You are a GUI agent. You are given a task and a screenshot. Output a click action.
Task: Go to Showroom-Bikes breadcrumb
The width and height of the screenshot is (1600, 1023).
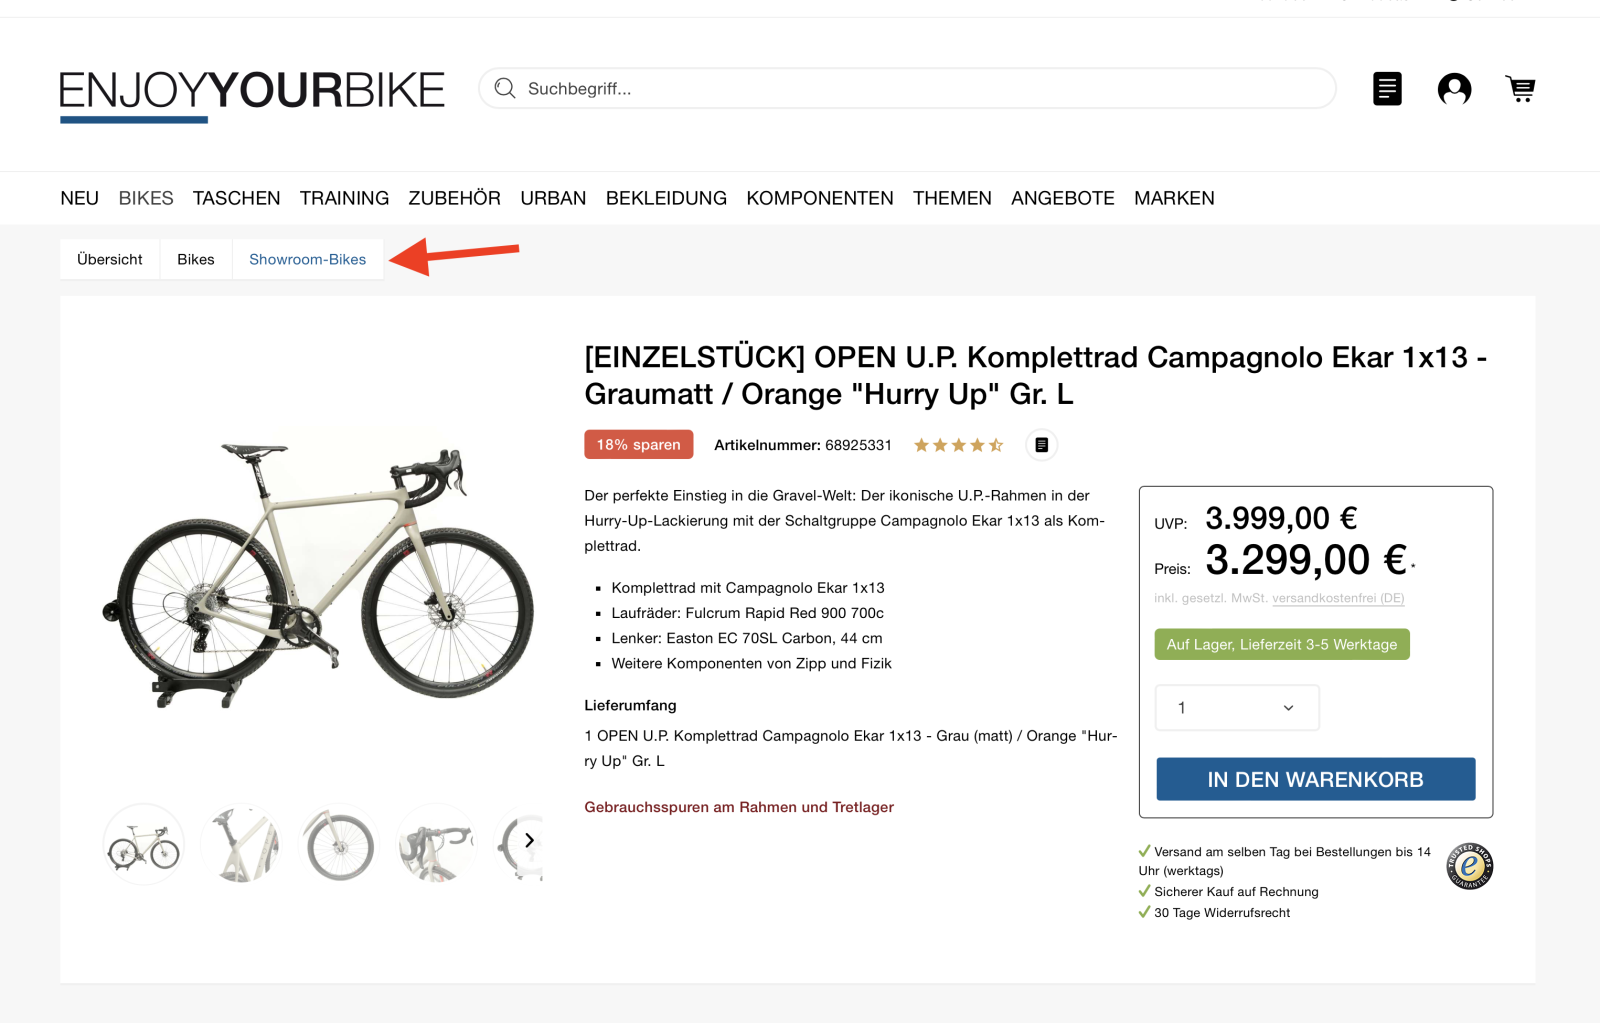(x=307, y=260)
